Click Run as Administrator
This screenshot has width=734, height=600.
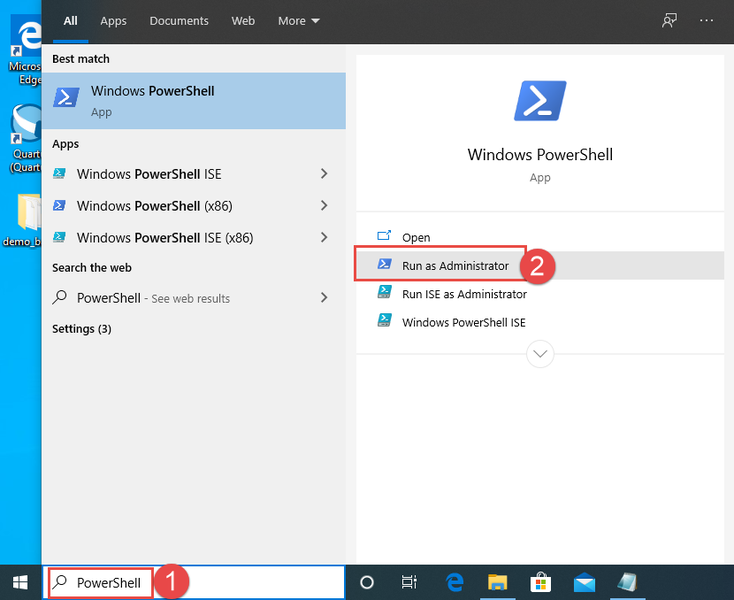coord(540,265)
